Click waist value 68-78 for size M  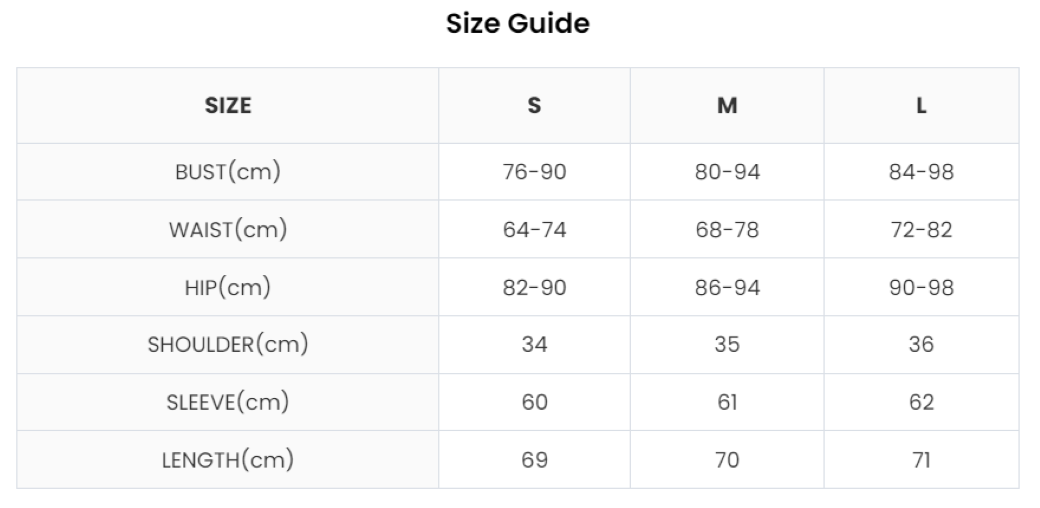point(727,231)
